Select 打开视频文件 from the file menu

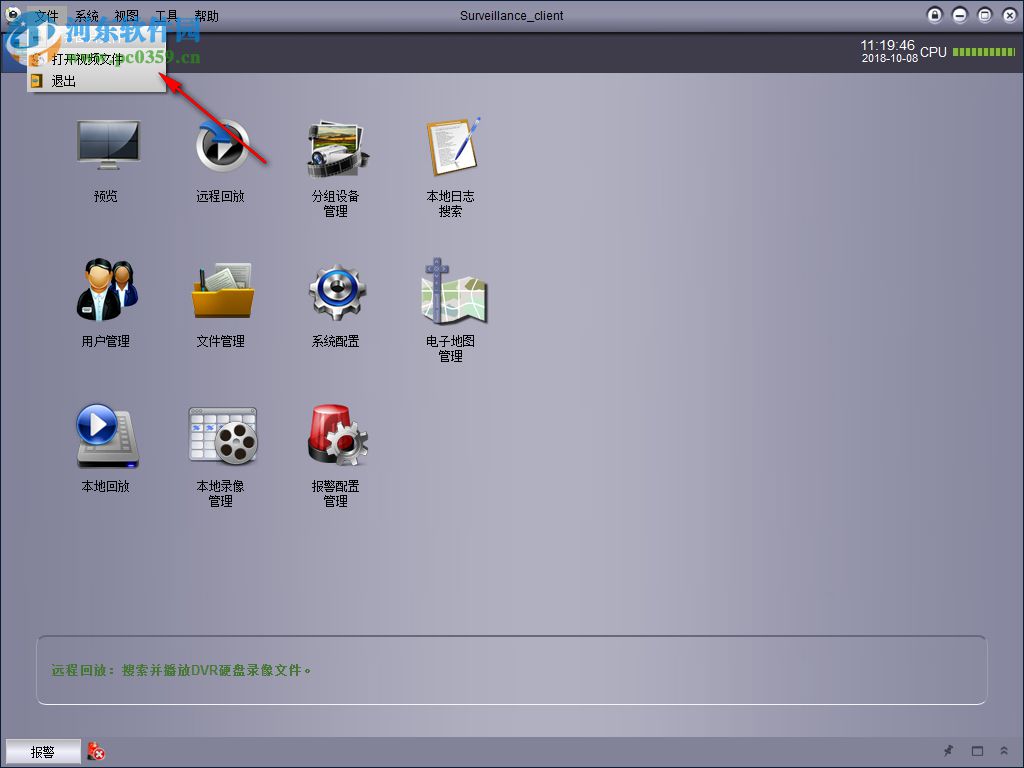pos(96,59)
